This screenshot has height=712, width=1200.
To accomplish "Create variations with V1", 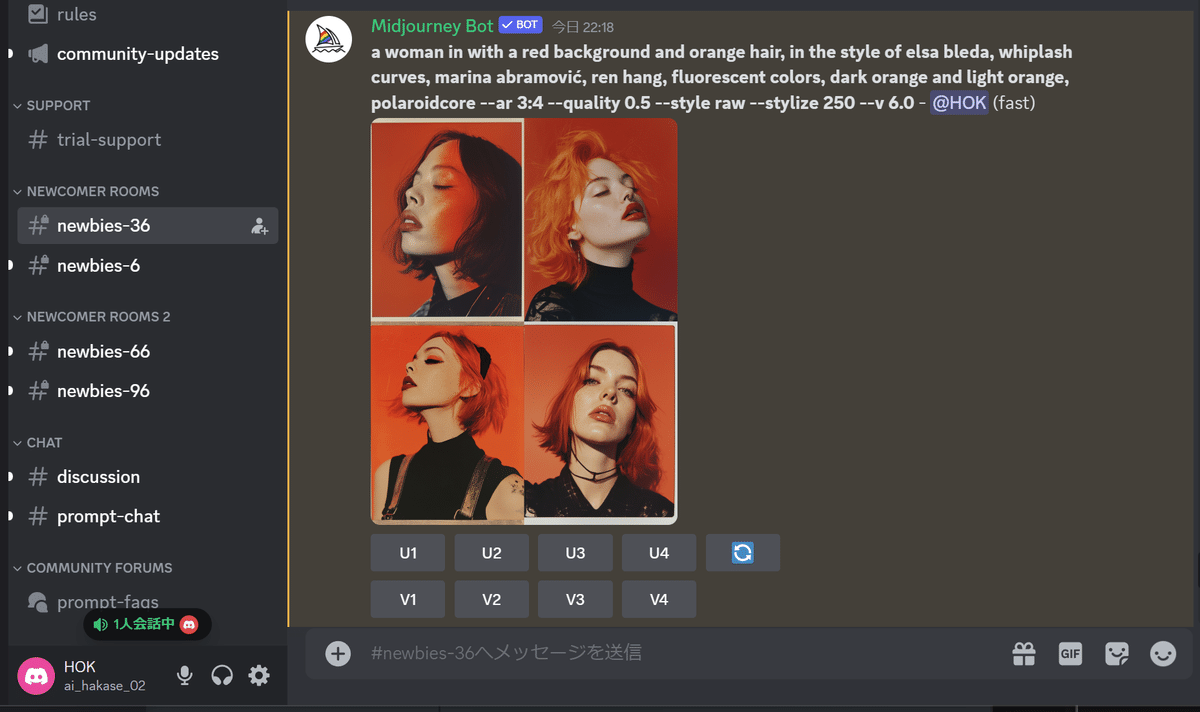I will click(x=408, y=599).
